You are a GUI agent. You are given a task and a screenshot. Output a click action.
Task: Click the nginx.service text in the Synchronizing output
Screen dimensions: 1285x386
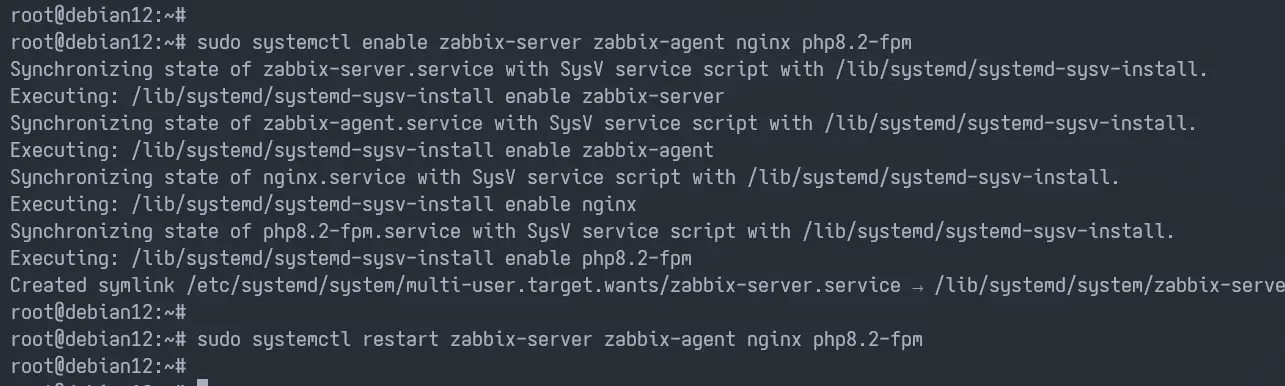[334, 178]
